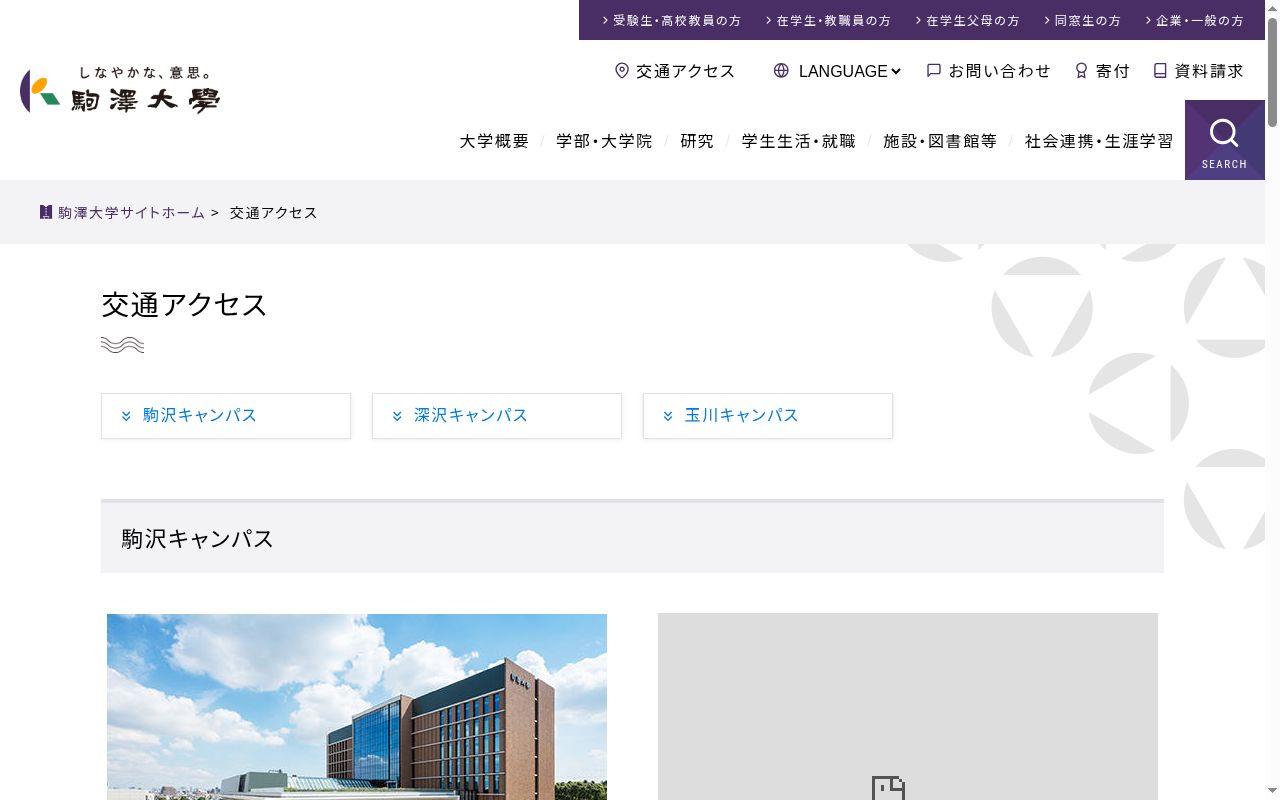Go to 受験生・高校教員の方 page
This screenshot has height=800, width=1280.
[x=671, y=20]
